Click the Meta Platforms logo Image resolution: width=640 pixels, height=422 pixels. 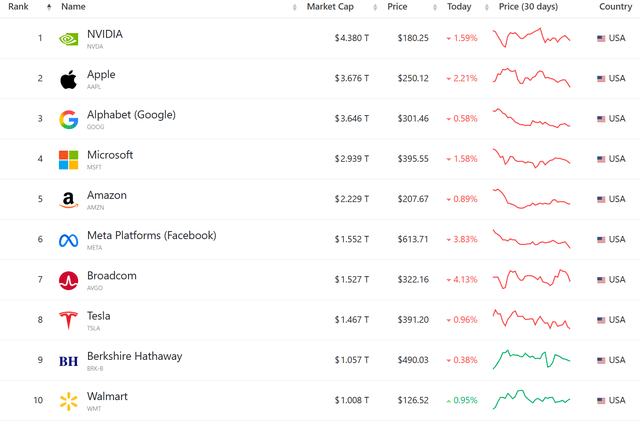68,240
